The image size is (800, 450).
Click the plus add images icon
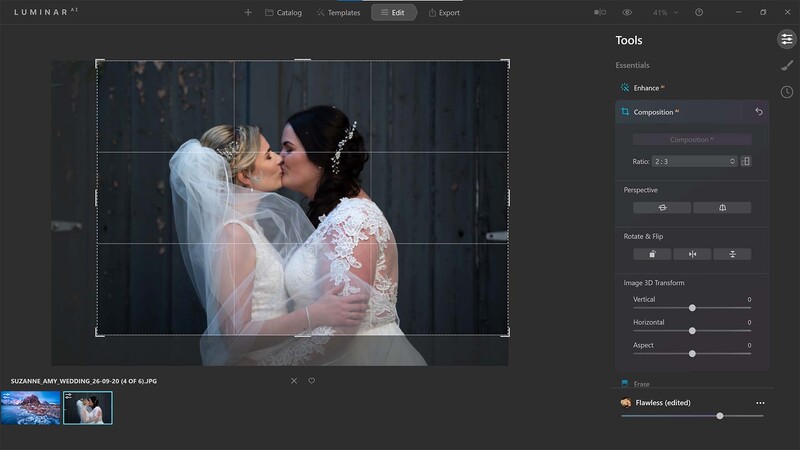(248, 12)
